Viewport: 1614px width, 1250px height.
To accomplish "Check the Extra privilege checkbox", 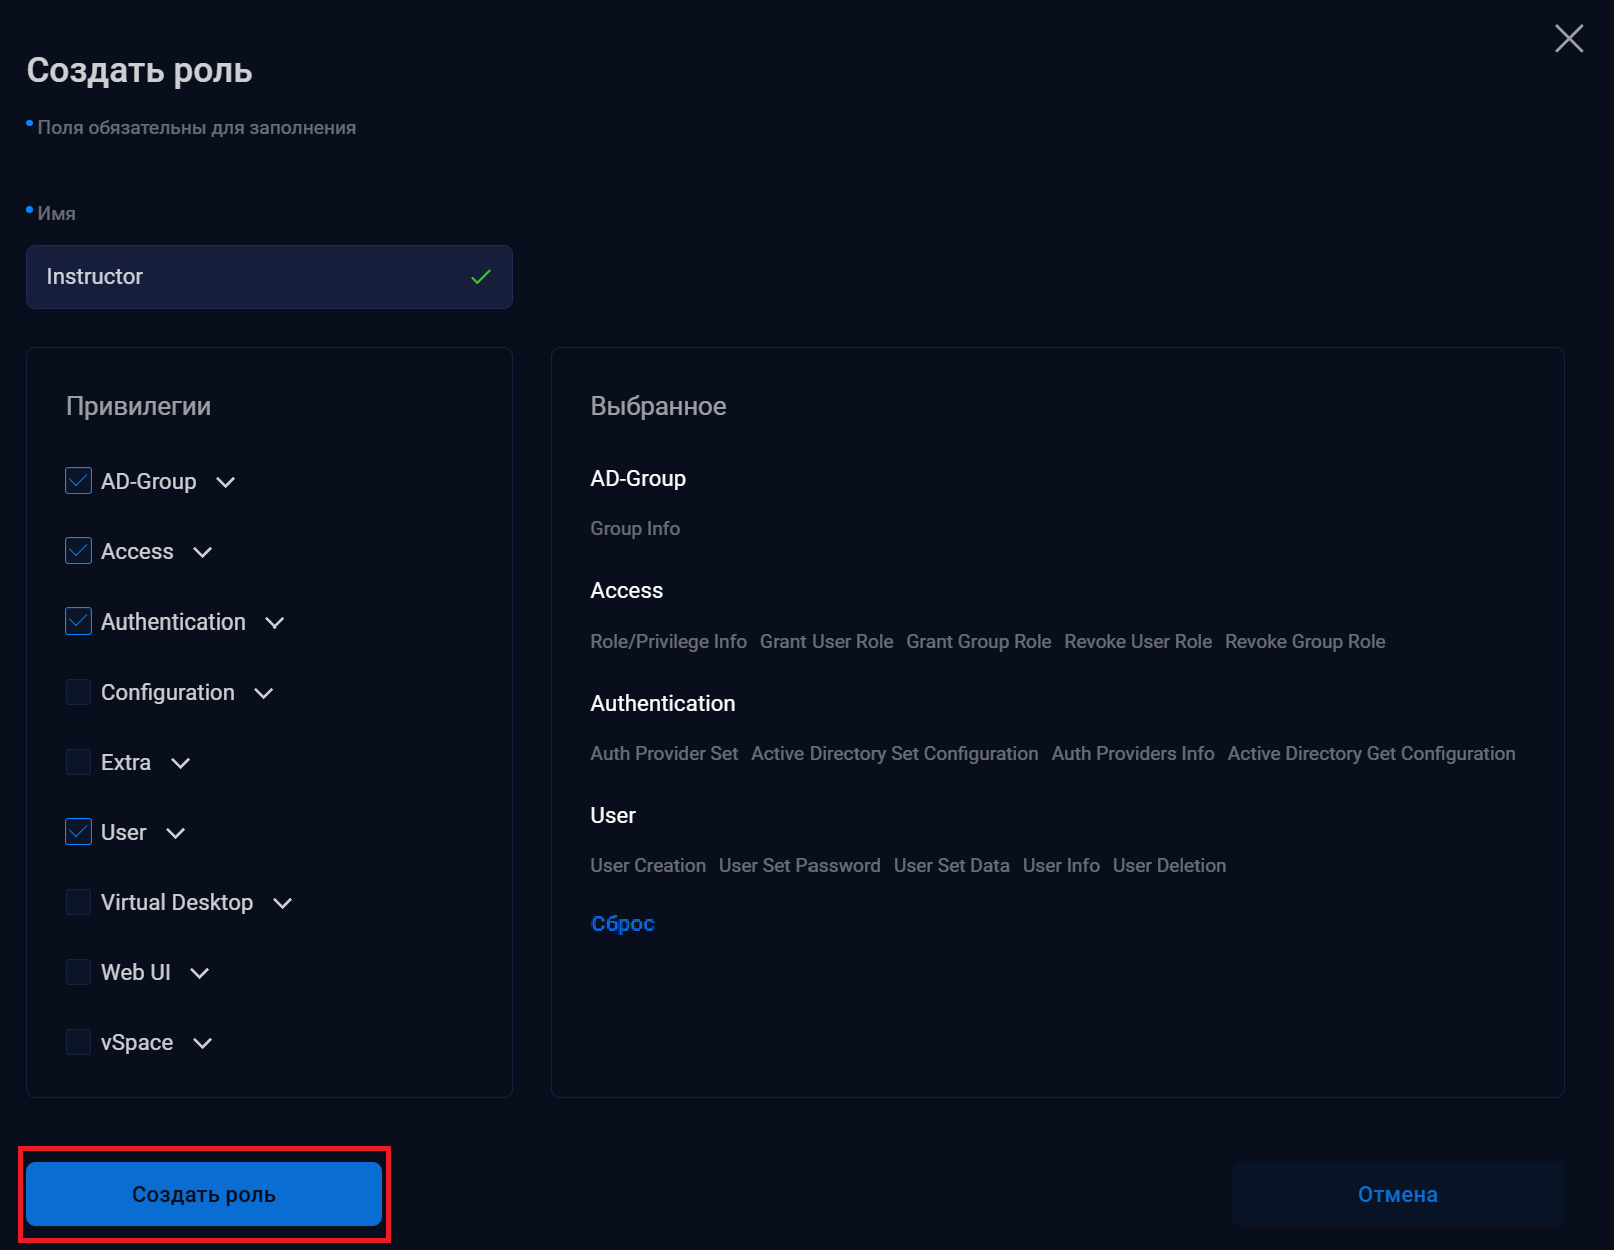I will tap(78, 762).
